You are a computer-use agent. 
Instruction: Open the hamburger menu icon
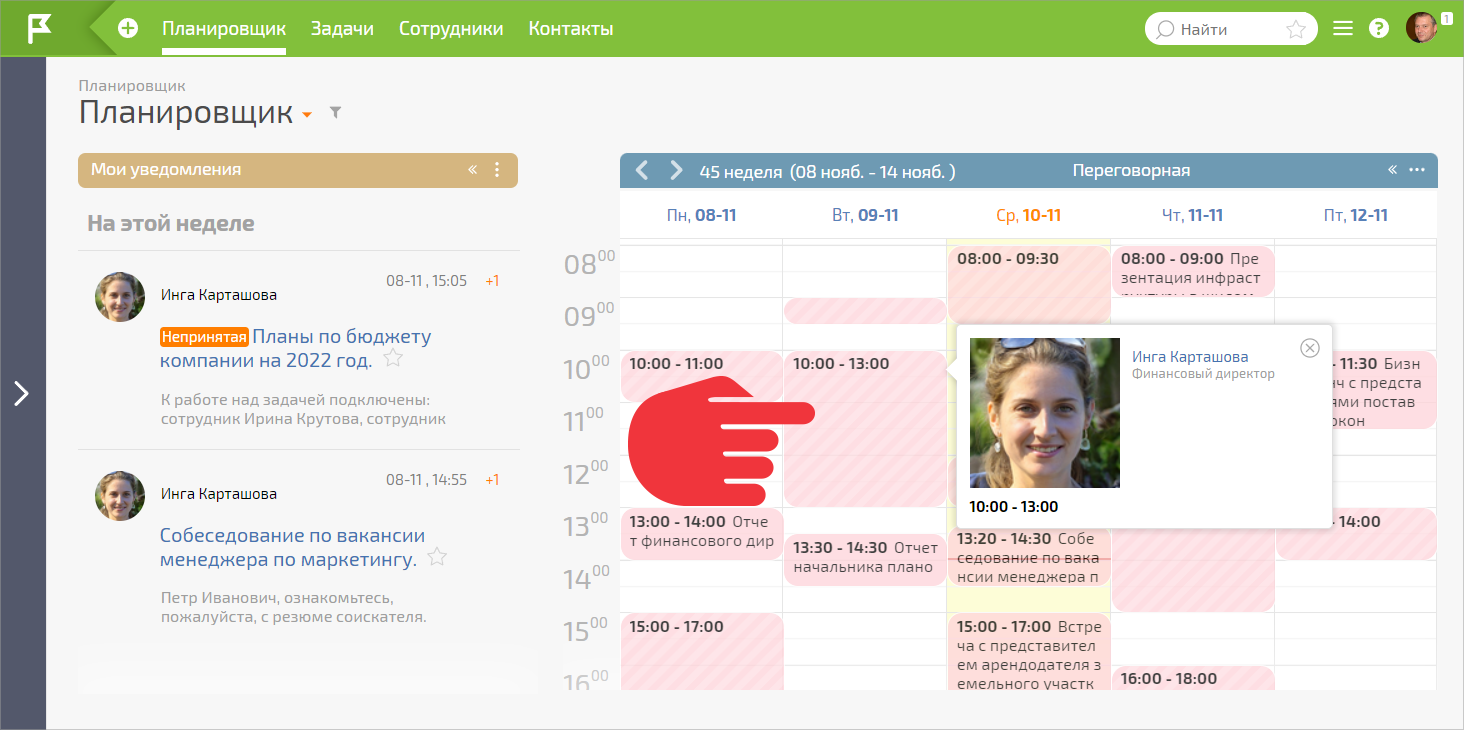pos(1343,29)
